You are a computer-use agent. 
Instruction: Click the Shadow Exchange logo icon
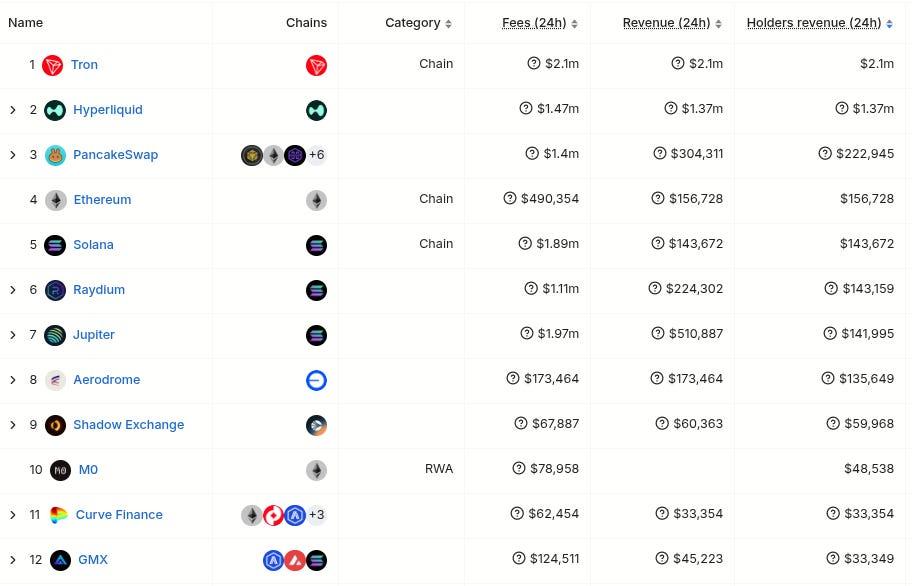click(x=55, y=425)
